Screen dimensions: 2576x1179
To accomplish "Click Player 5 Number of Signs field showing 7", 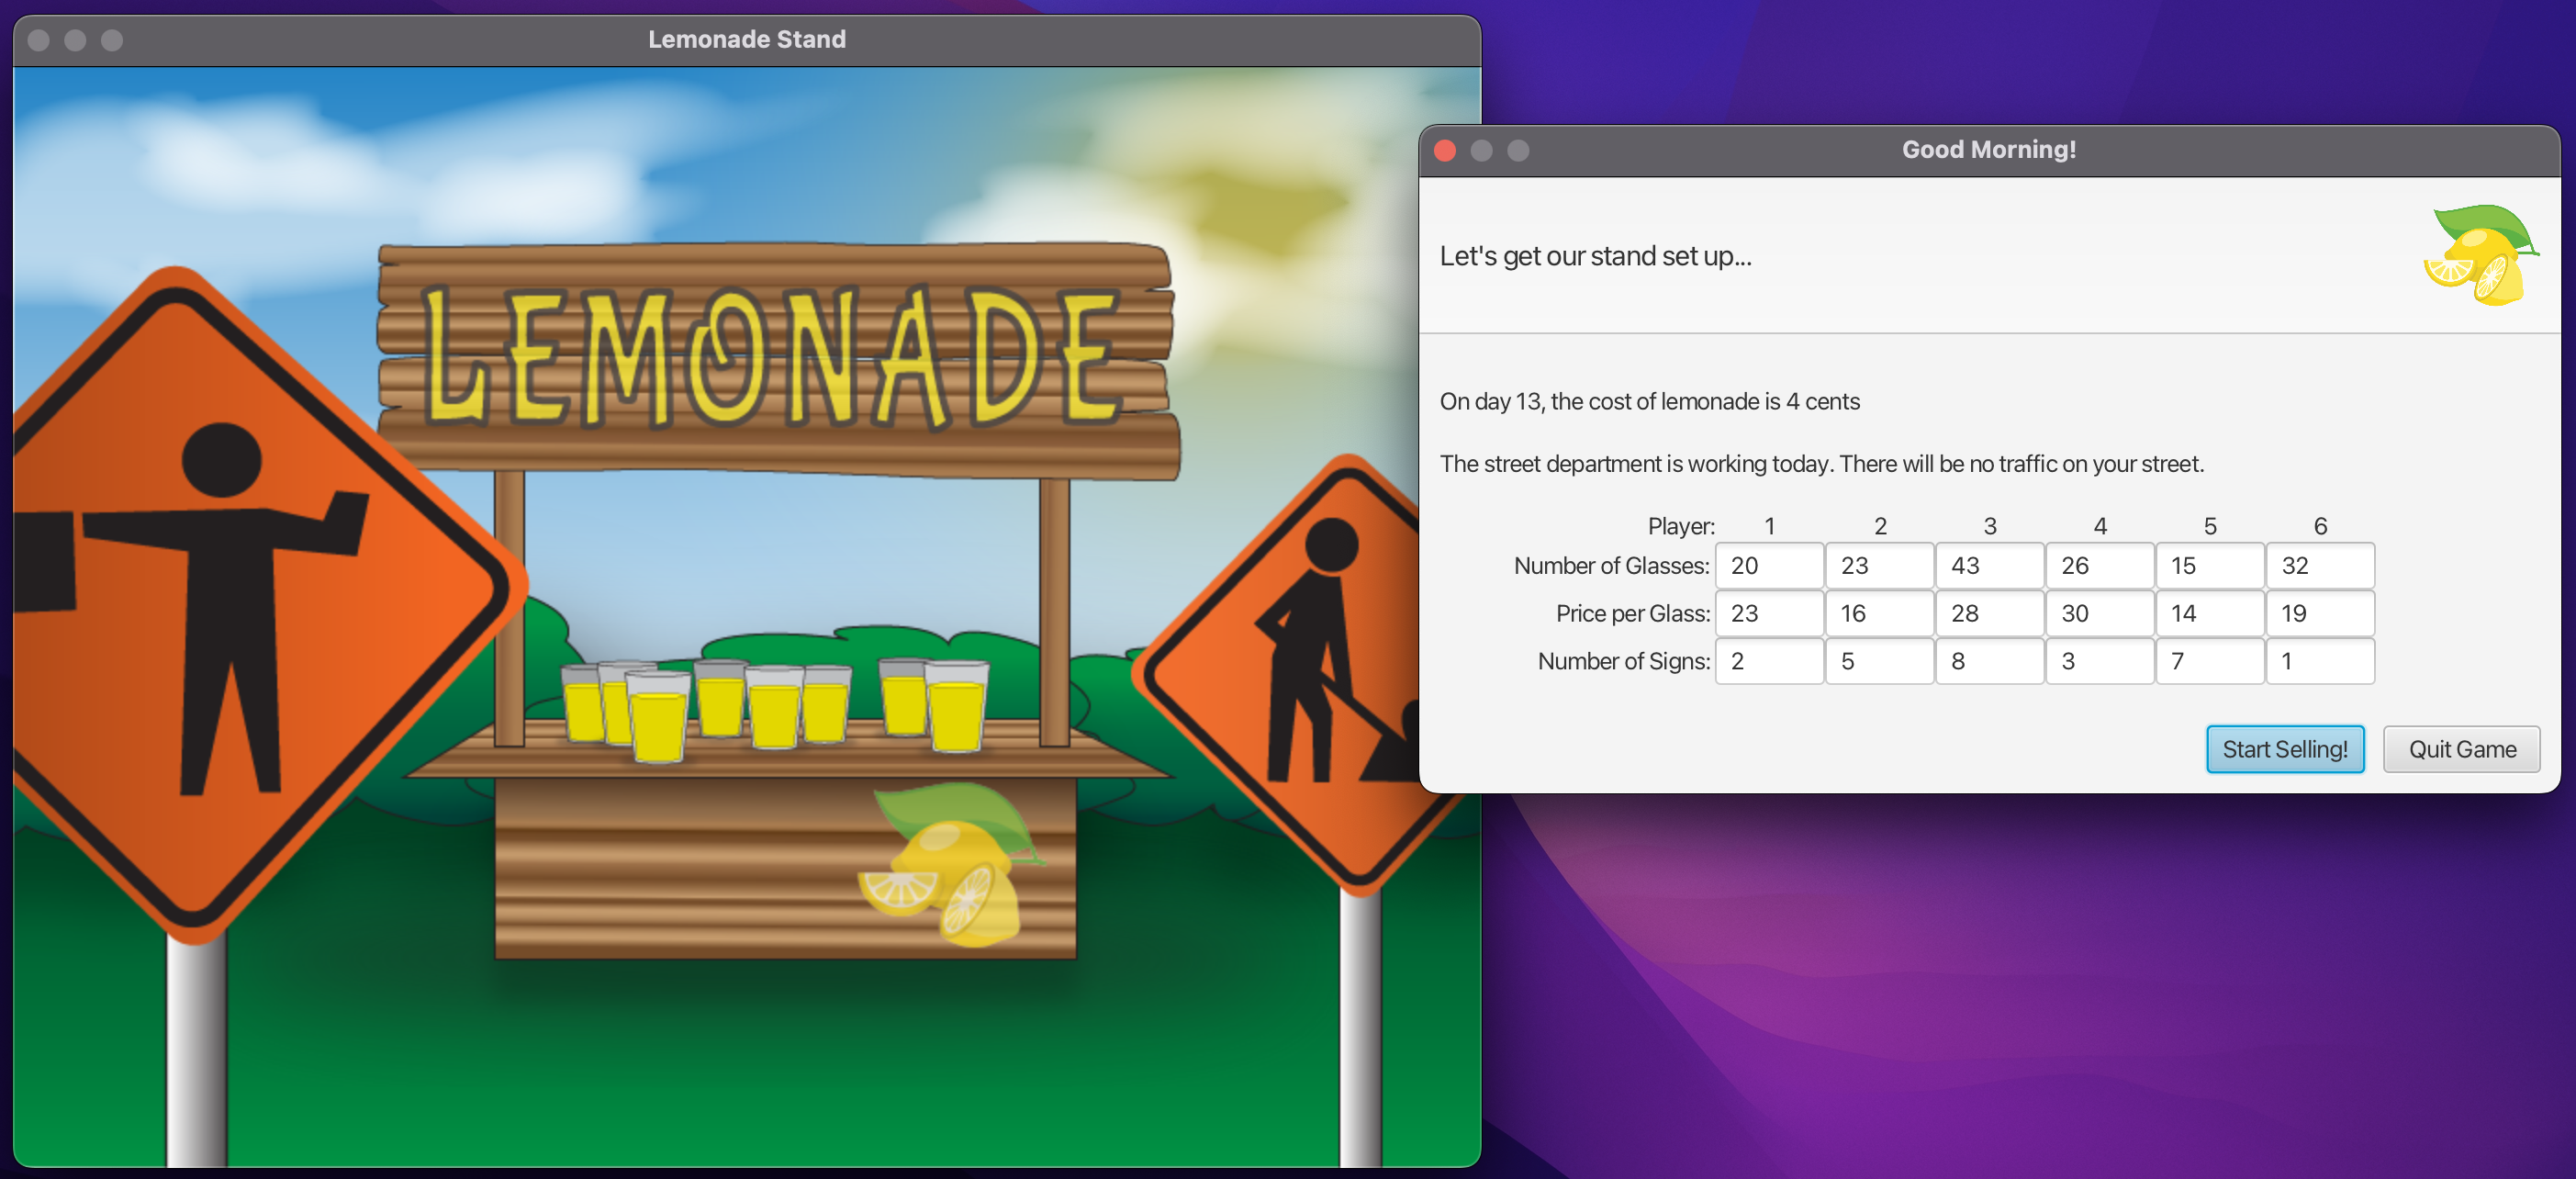I will [2208, 662].
